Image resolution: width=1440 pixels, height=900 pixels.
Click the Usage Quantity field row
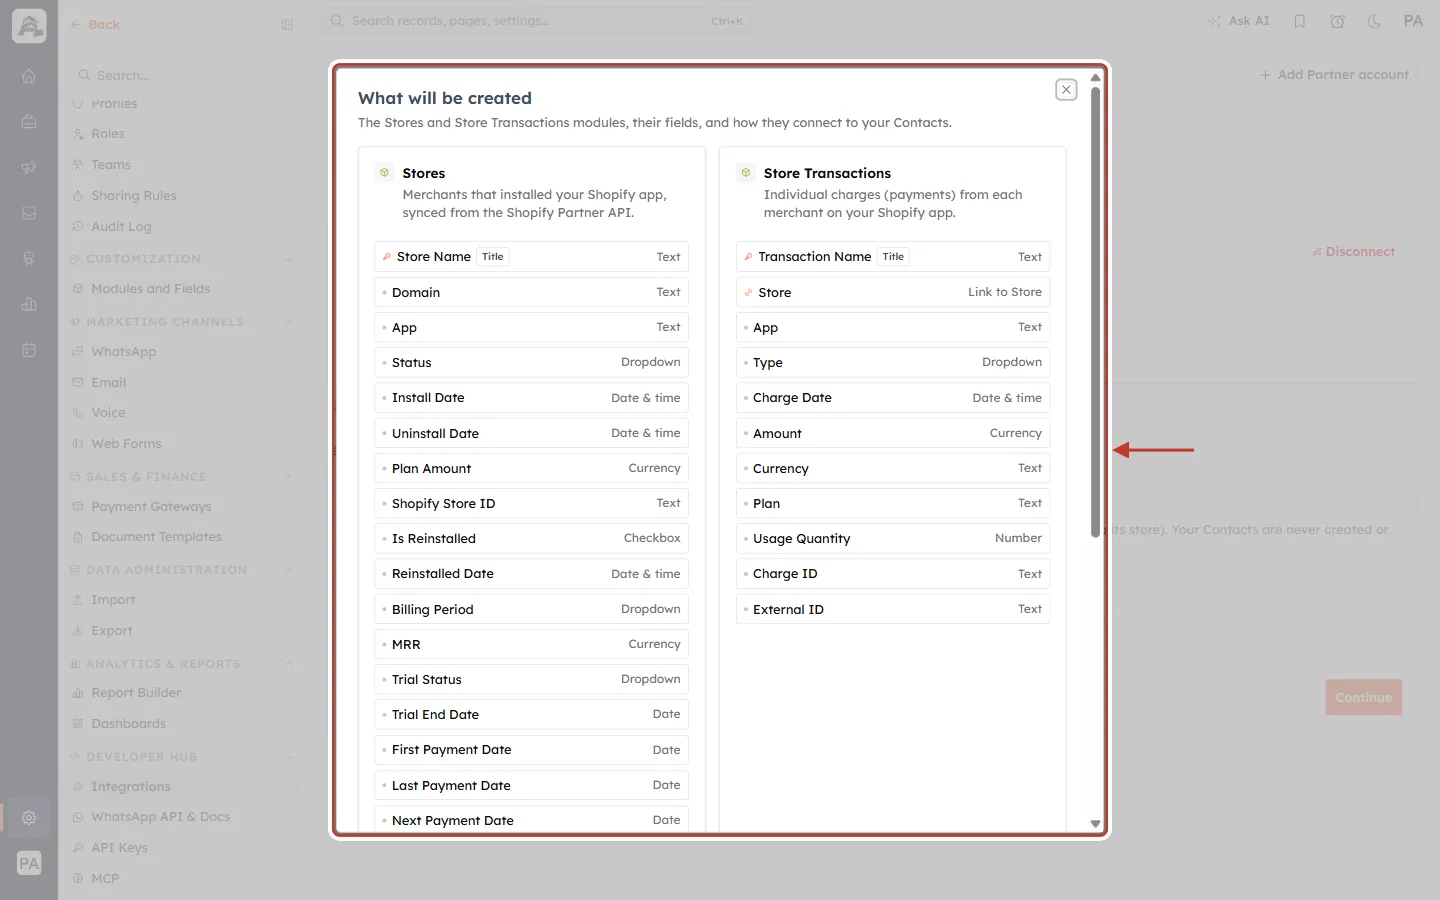[893, 539]
